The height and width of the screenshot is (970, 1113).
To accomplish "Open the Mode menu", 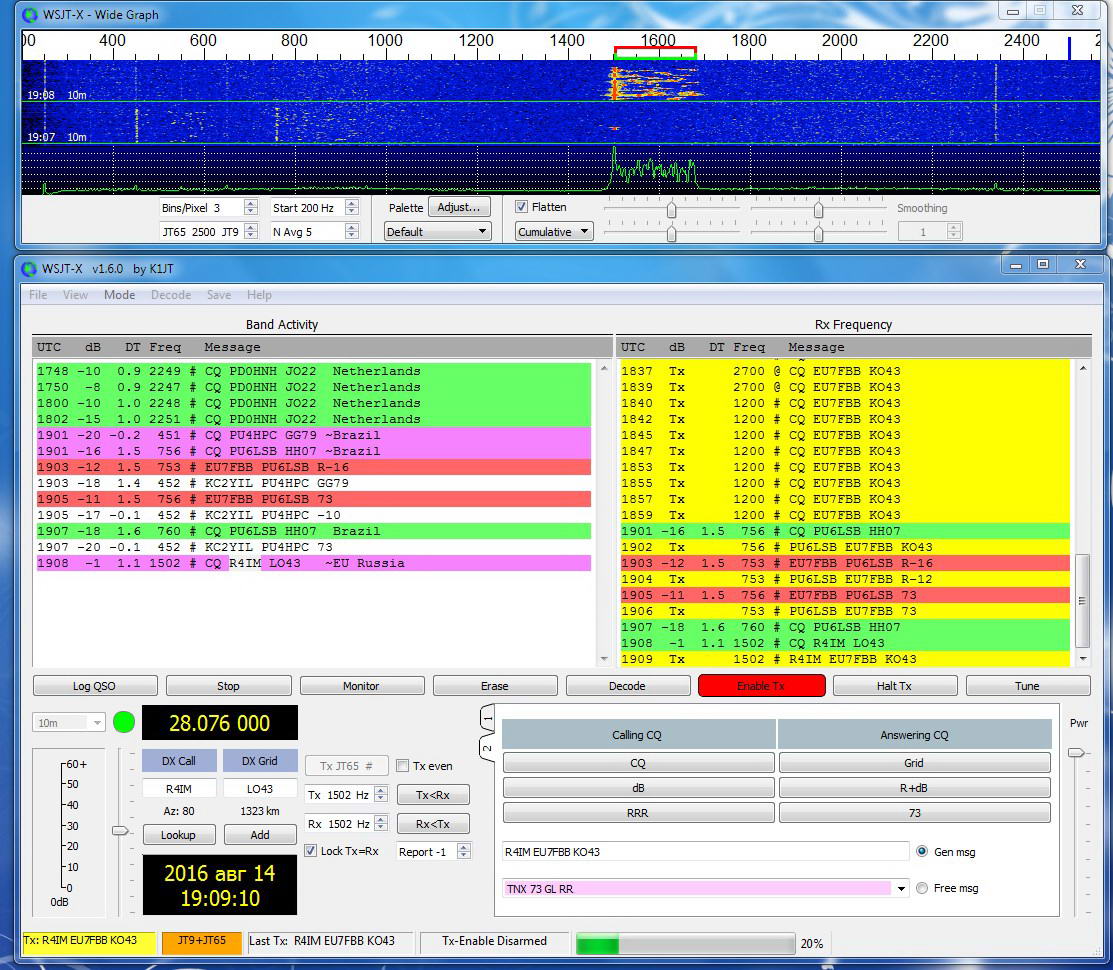I will [x=119, y=294].
